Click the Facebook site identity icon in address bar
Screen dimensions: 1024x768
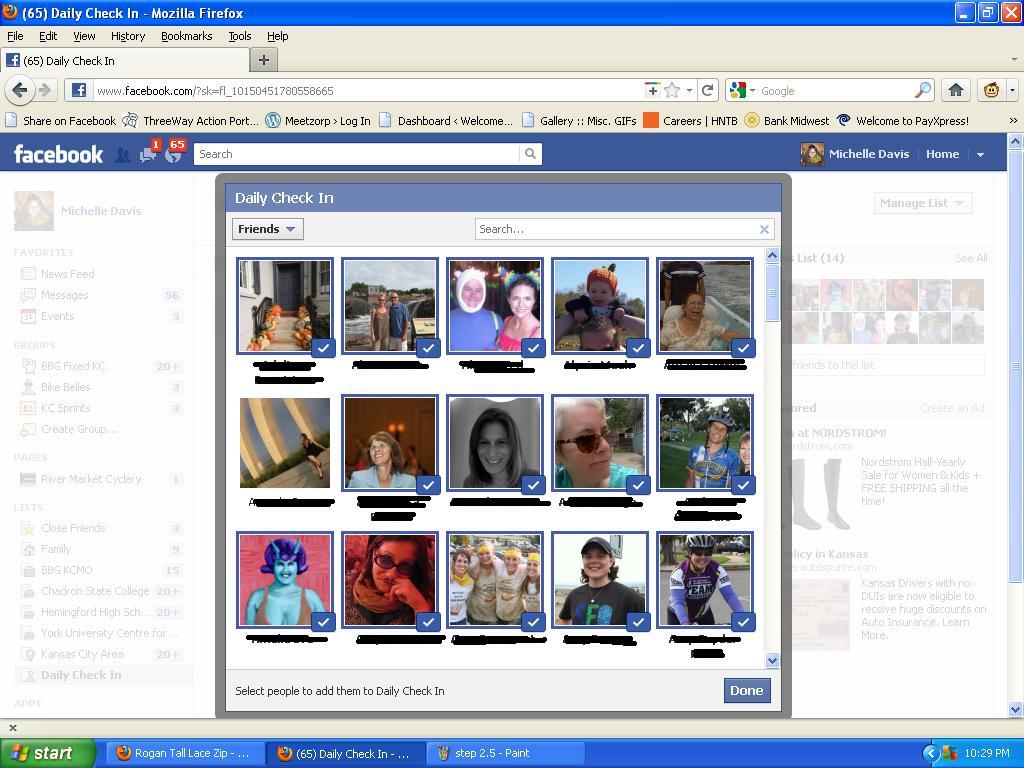click(78, 90)
